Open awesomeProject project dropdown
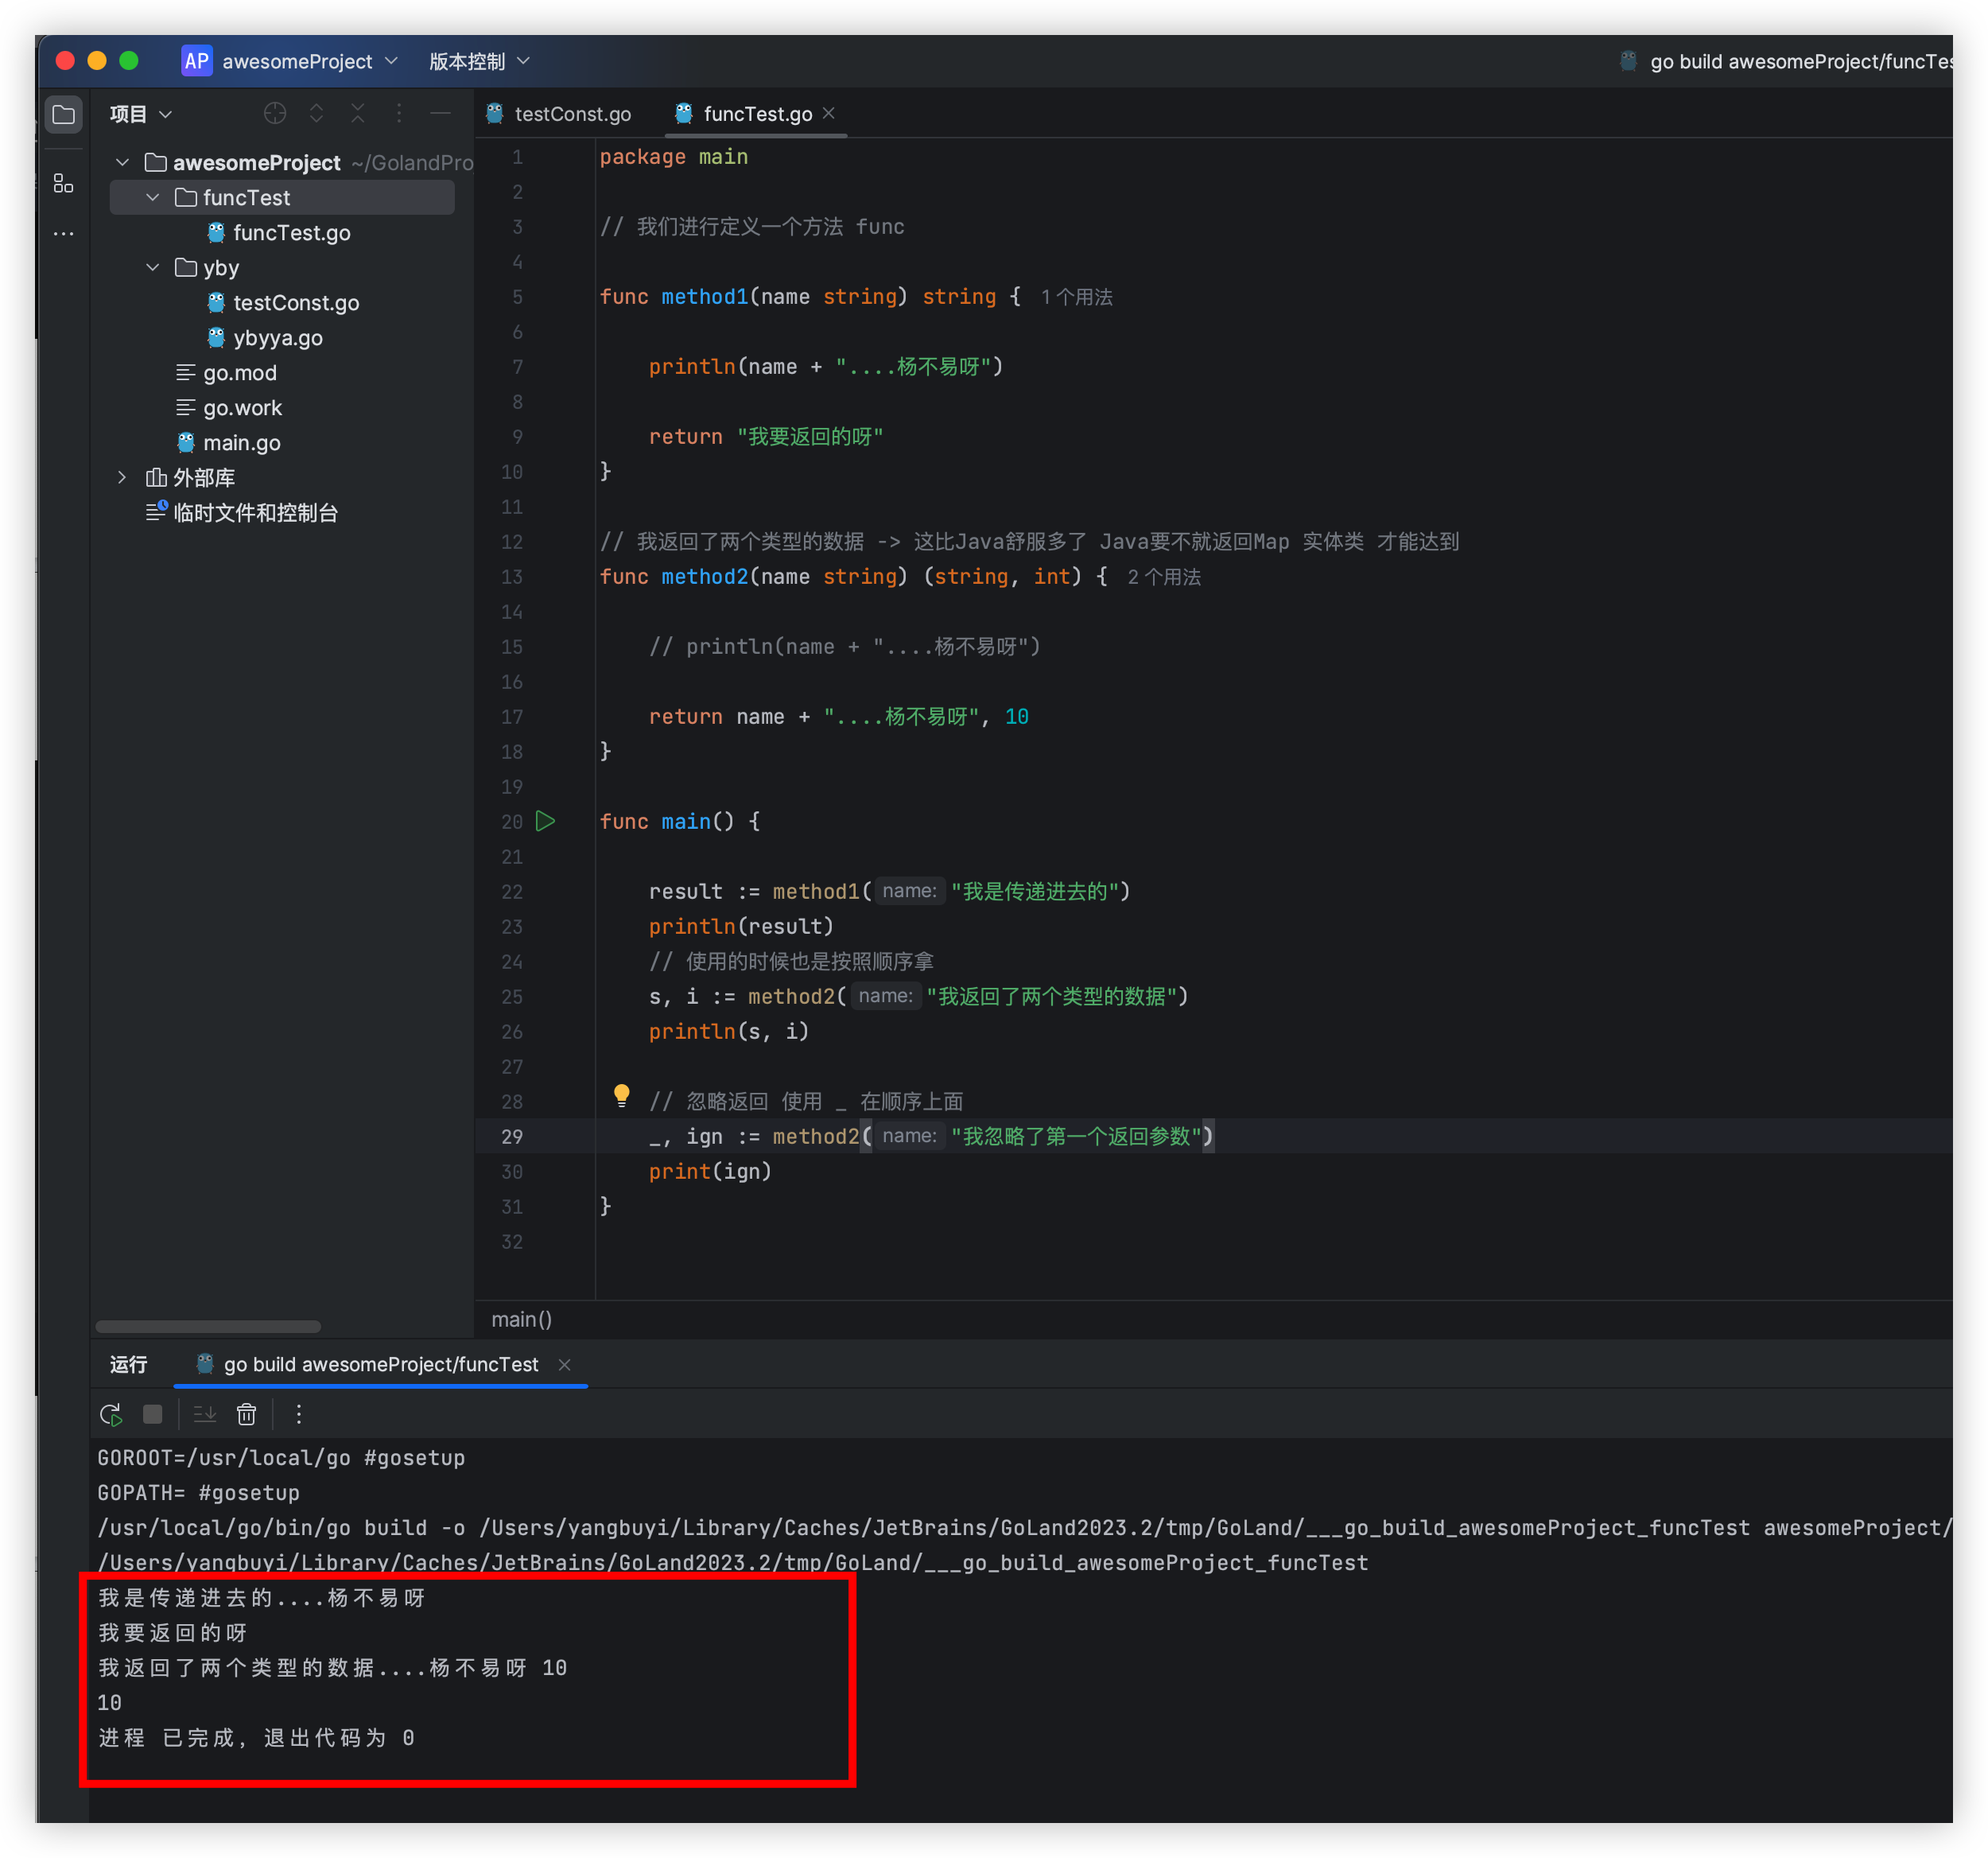1988x1858 pixels. point(309,61)
